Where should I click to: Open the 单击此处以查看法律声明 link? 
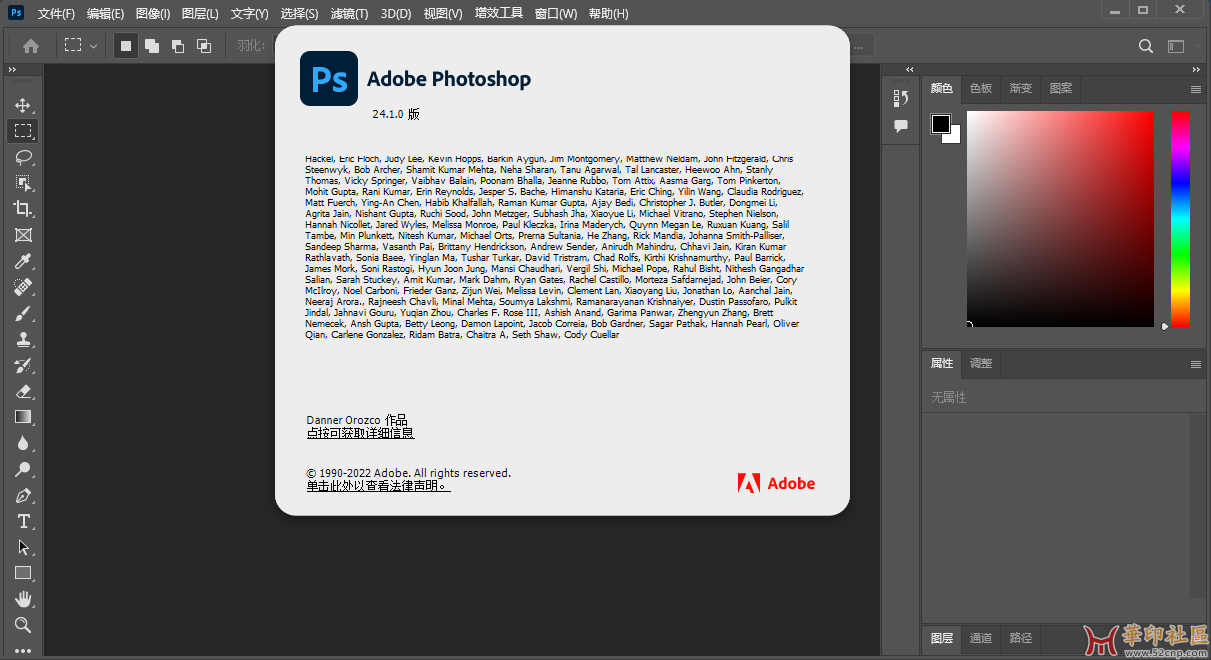point(378,486)
